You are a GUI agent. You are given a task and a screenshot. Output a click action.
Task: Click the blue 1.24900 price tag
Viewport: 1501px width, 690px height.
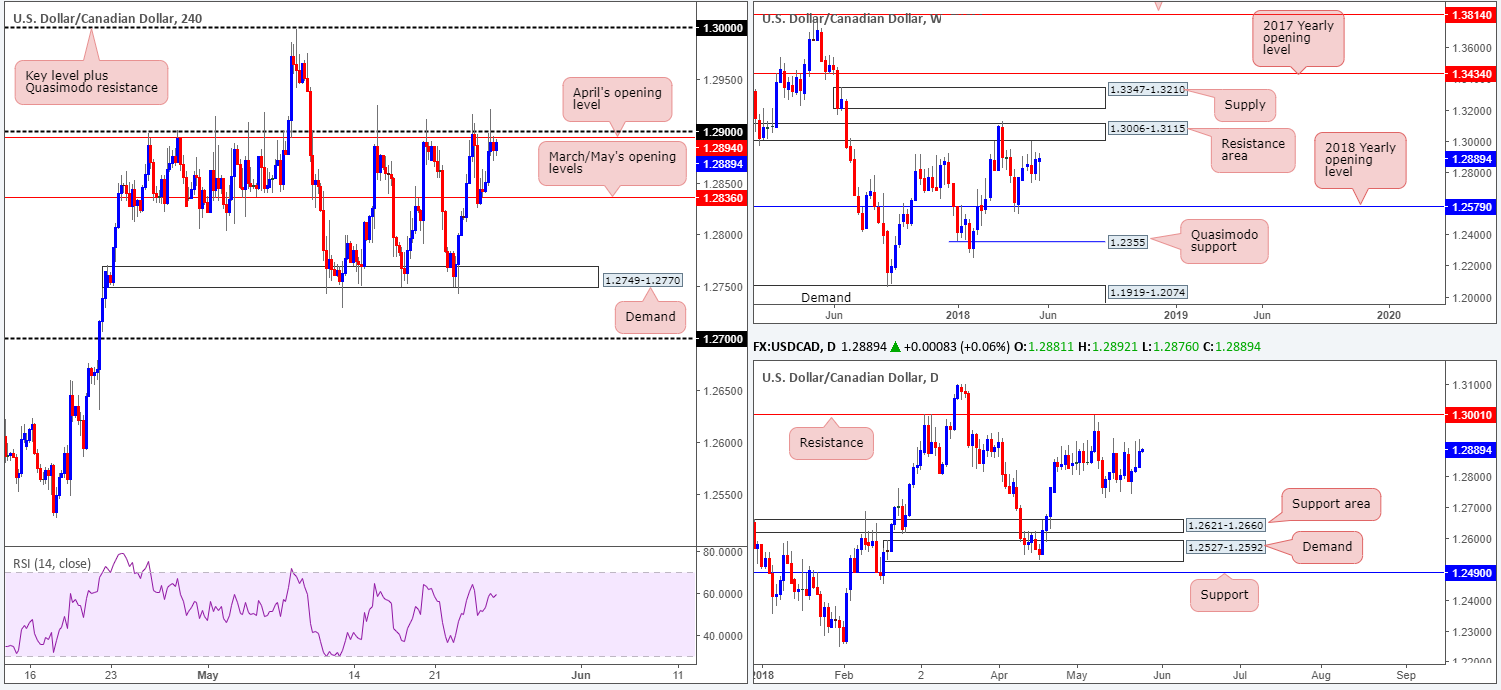coord(1473,574)
